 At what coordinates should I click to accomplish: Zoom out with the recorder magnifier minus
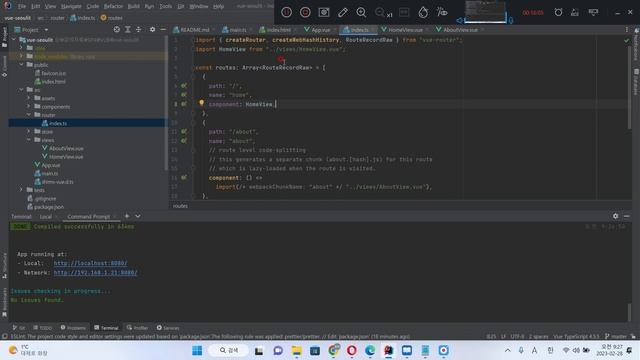pyautogui.click(x=380, y=12)
